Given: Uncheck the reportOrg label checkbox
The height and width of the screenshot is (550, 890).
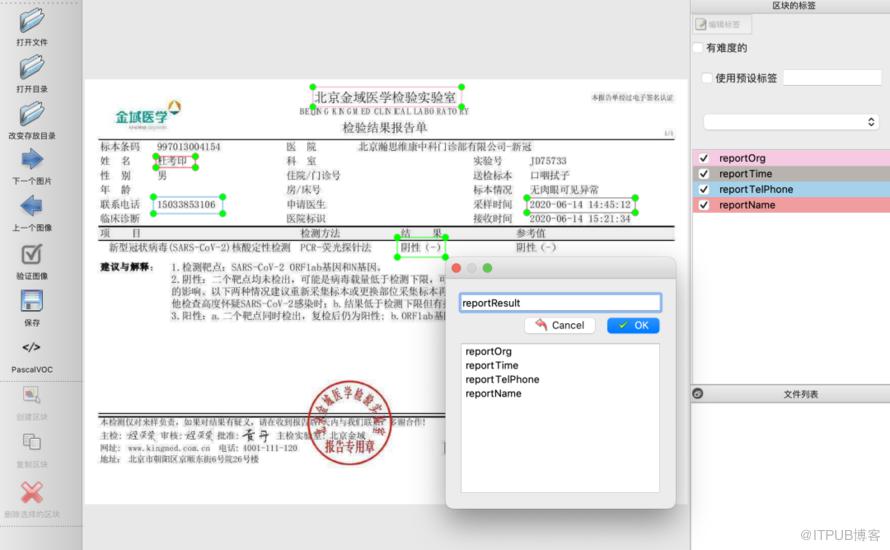Looking at the screenshot, I should (x=704, y=158).
